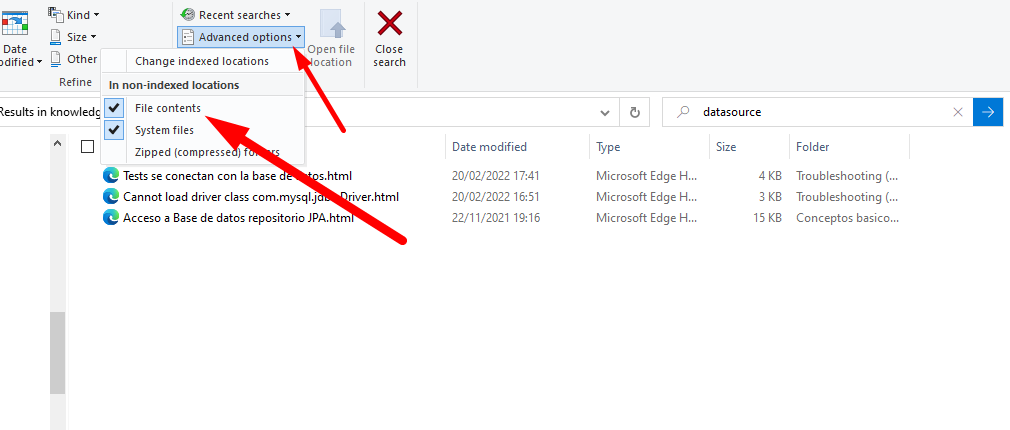Viewport: 1010px width, 430px height.
Task: Sort by the Size column header
Action: pos(726,147)
